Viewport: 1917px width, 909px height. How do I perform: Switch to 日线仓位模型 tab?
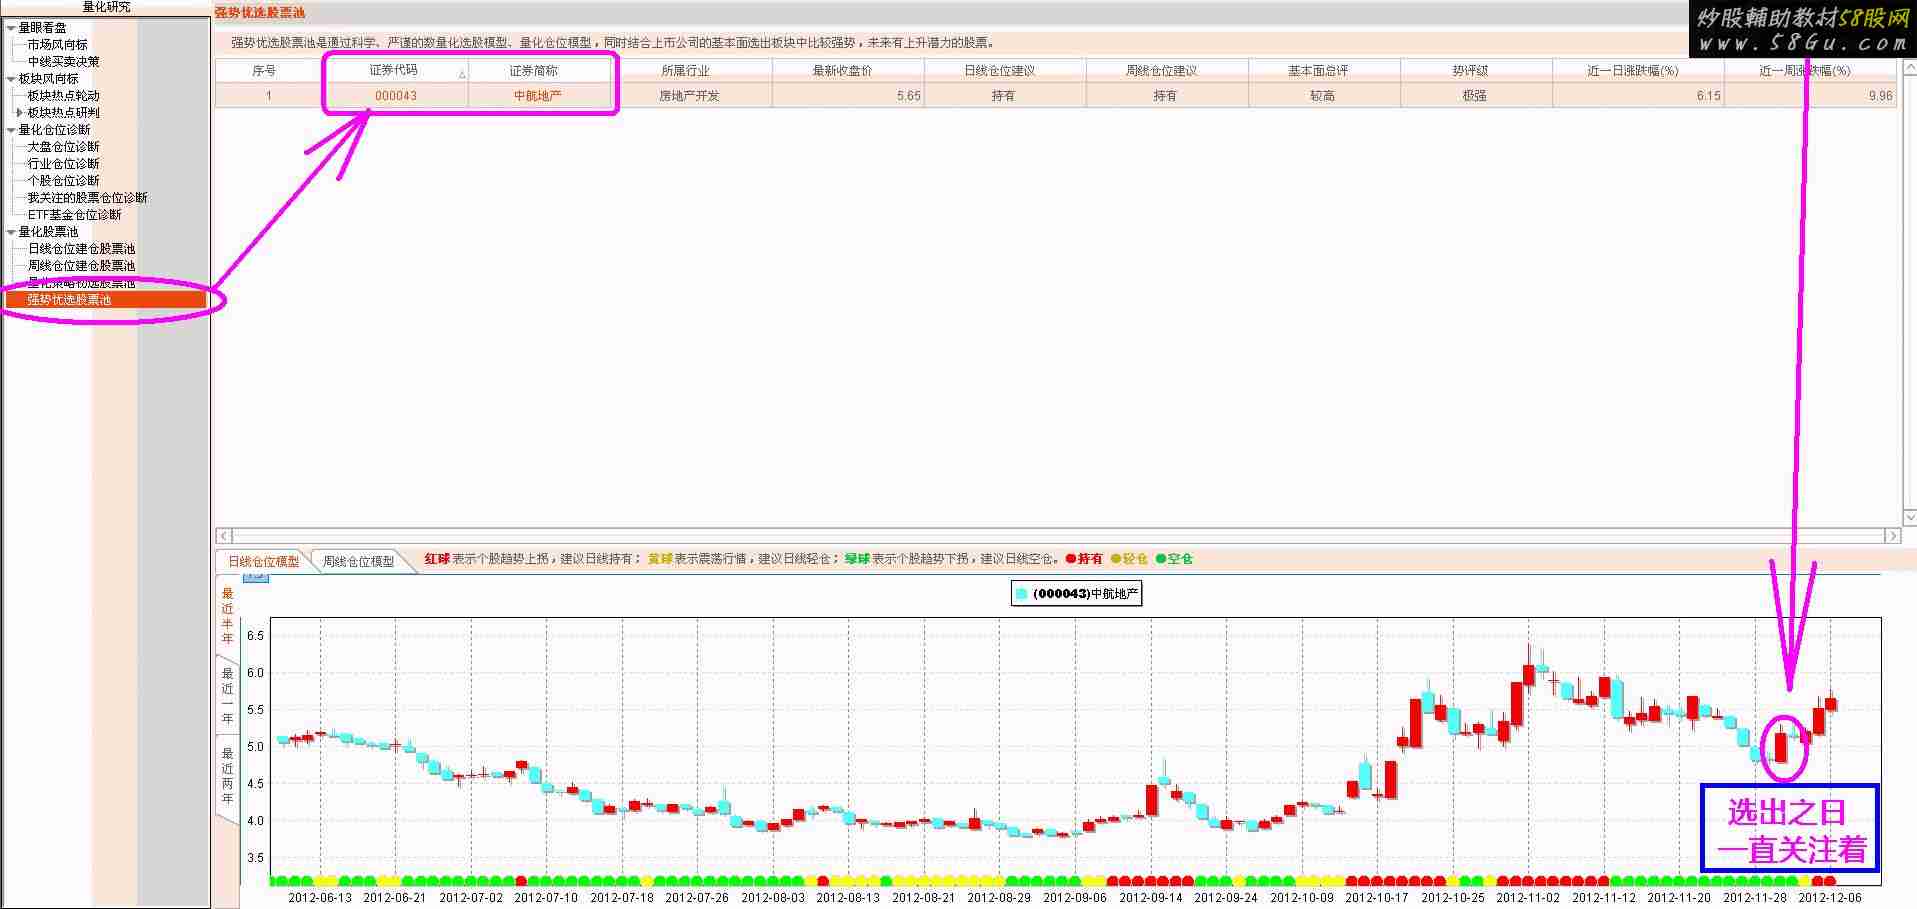click(263, 561)
